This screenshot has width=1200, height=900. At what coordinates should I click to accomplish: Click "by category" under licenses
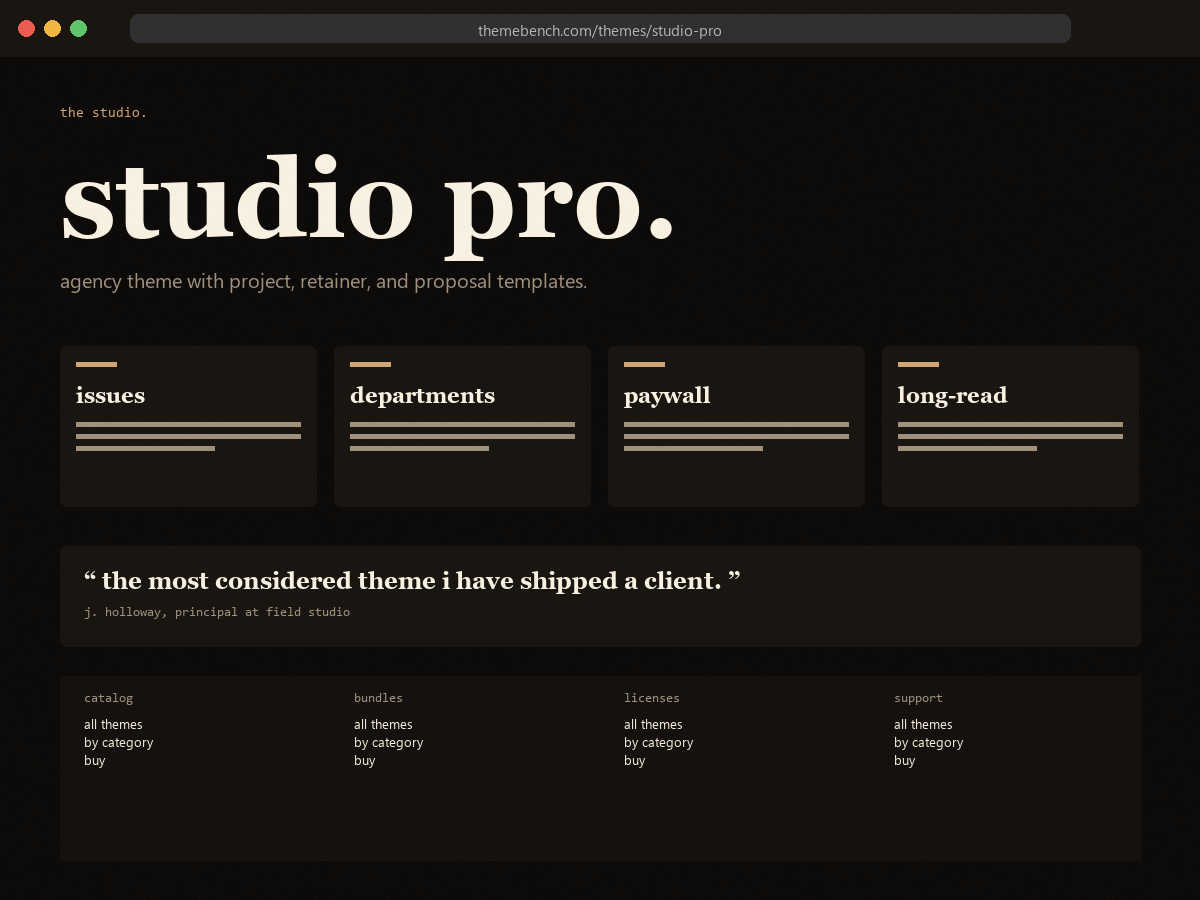coord(658,742)
